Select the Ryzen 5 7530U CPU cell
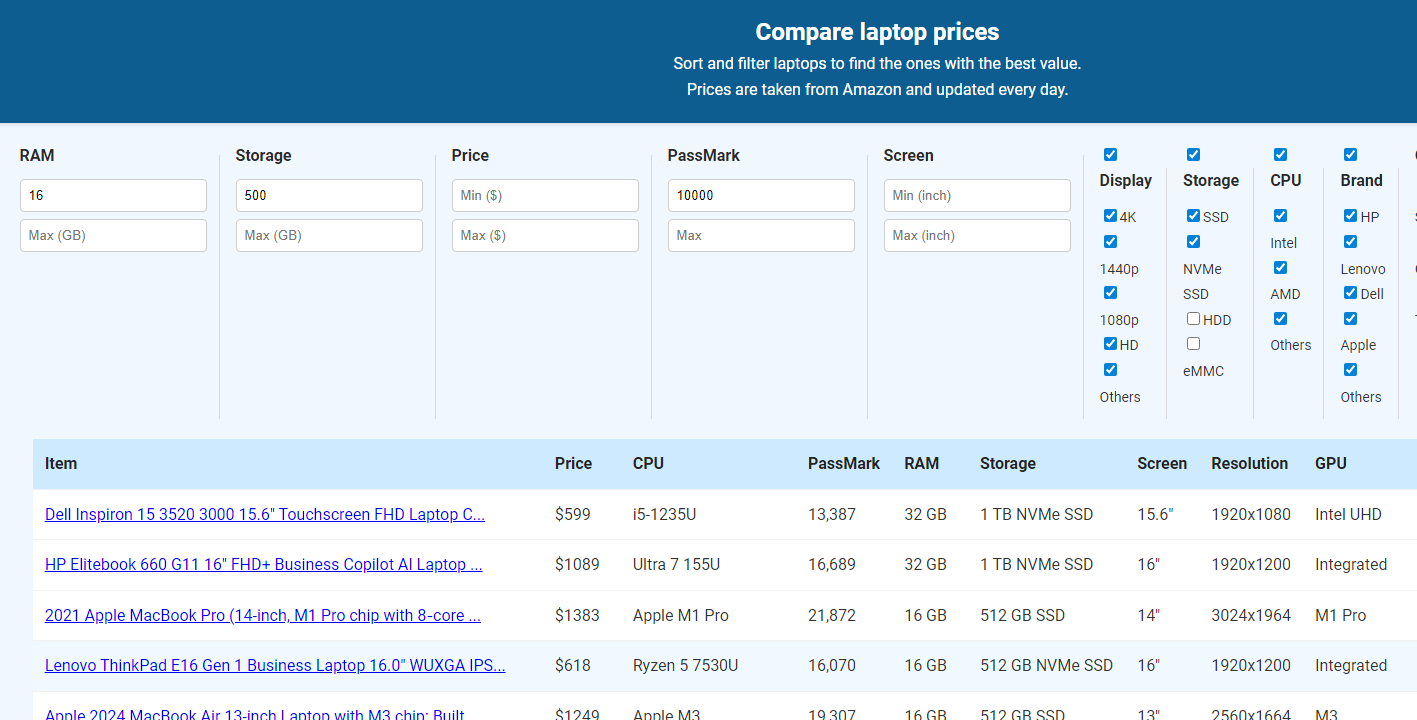 pos(685,665)
